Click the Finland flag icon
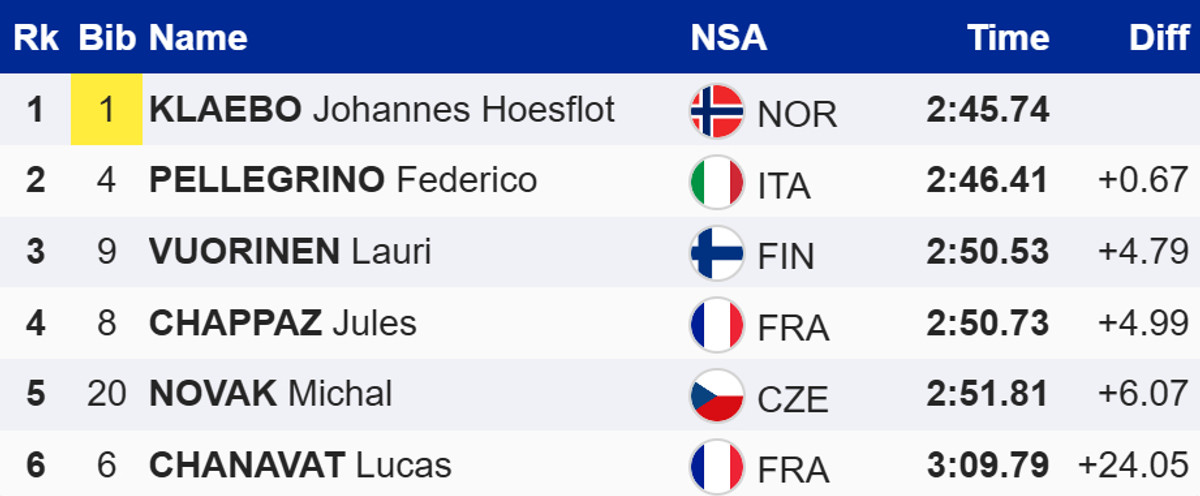1200x496 pixels. coord(717,253)
